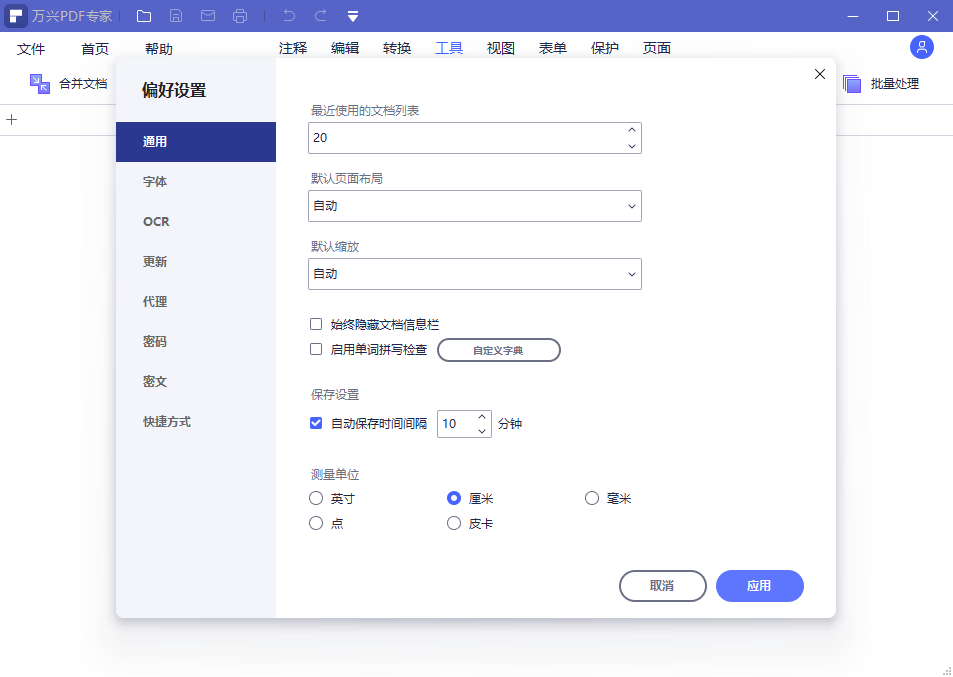
Task: Open the user account avatar icon
Action: [x=921, y=47]
